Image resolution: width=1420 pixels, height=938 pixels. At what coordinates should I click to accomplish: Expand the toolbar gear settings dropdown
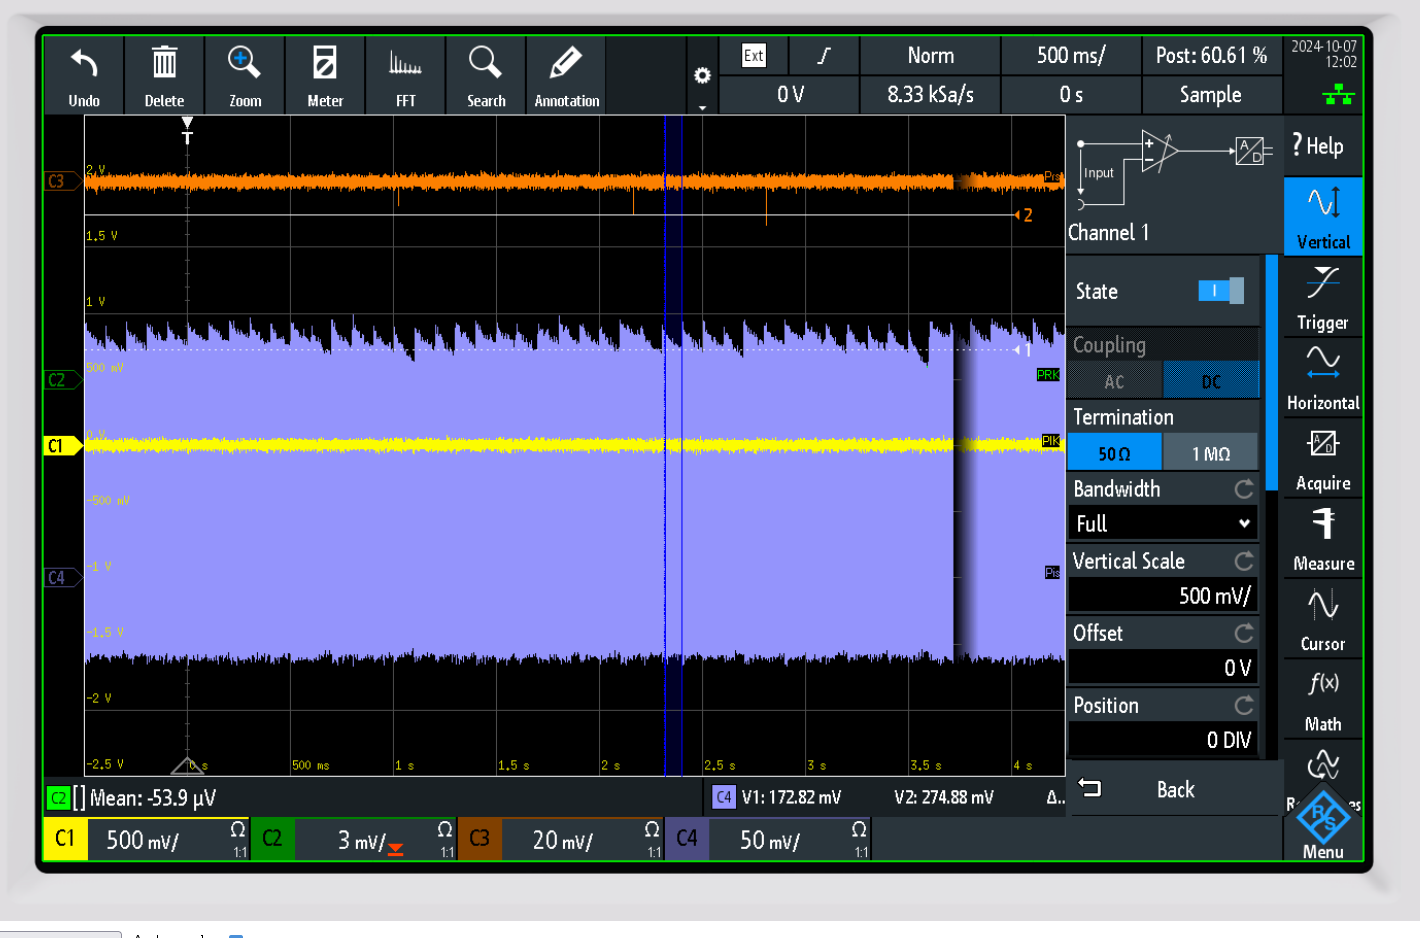tap(702, 80)
